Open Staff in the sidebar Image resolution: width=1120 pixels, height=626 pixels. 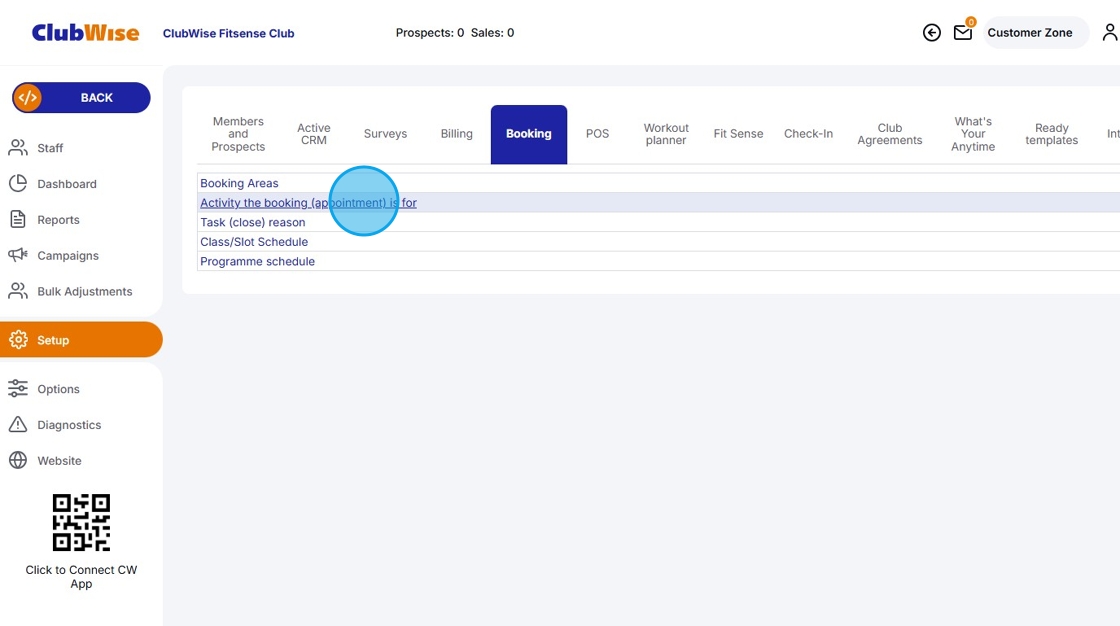pyautogui.click(x=50, y=148)
